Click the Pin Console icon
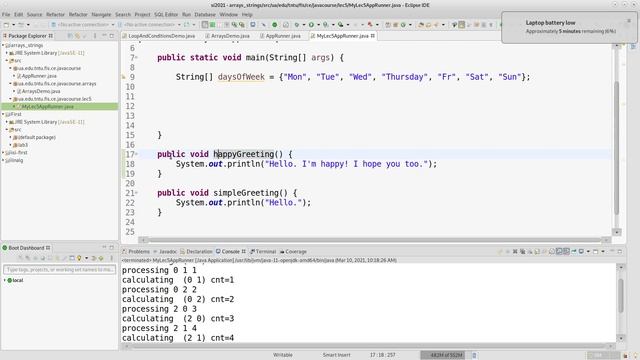Screen dimensions: 640x360 (574, 251)
